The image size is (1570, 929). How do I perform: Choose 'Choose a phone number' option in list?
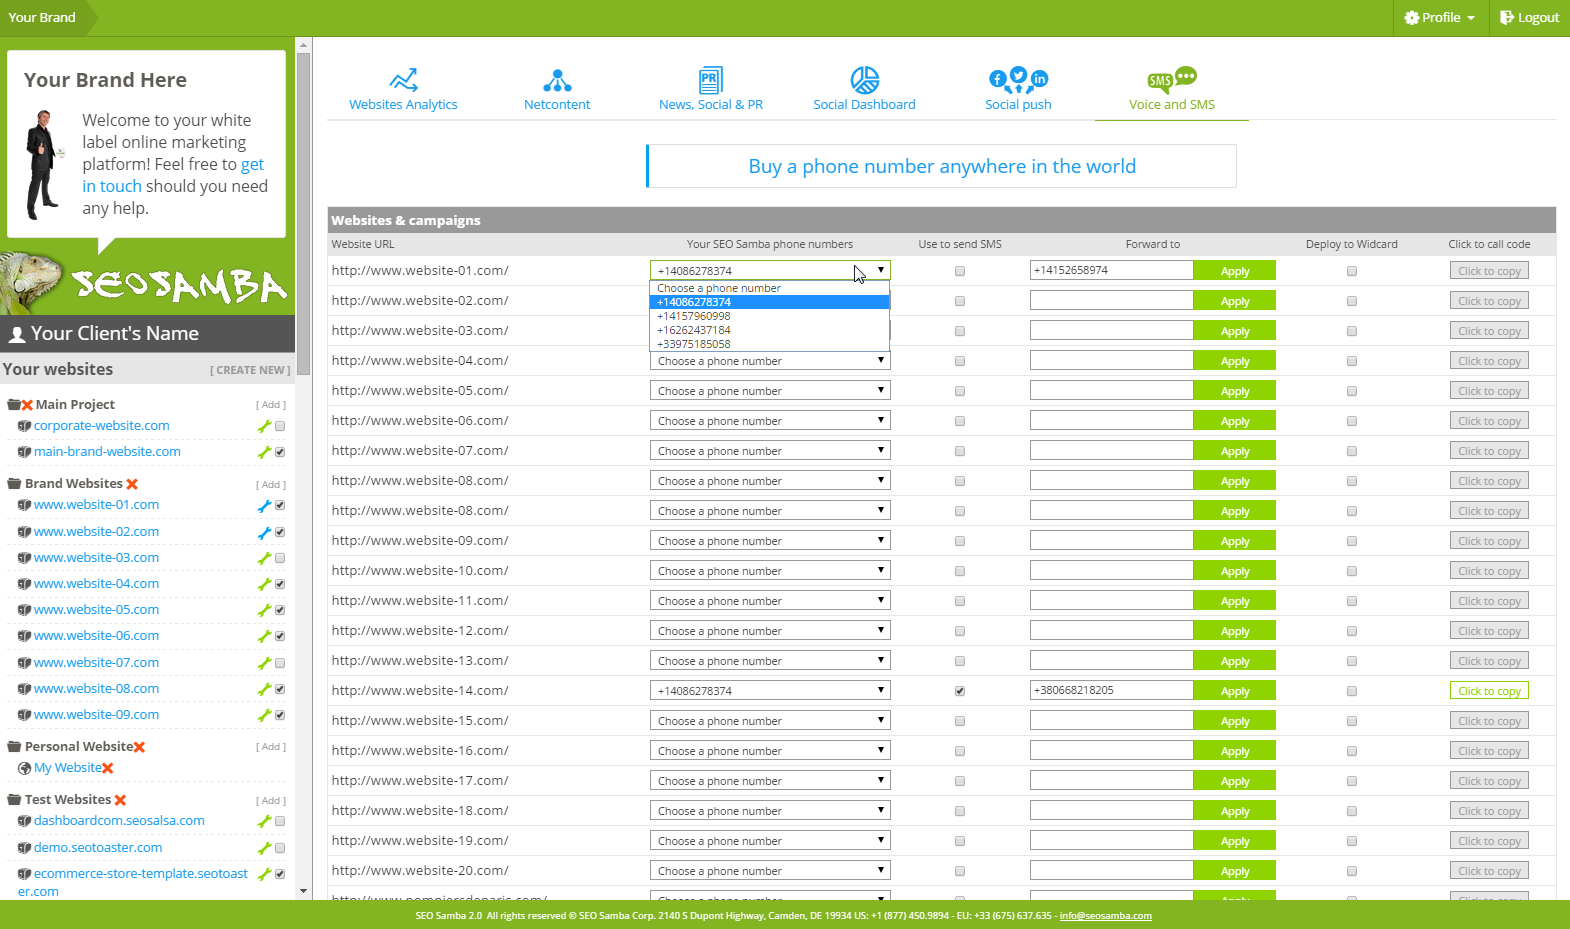coord(769,288)
